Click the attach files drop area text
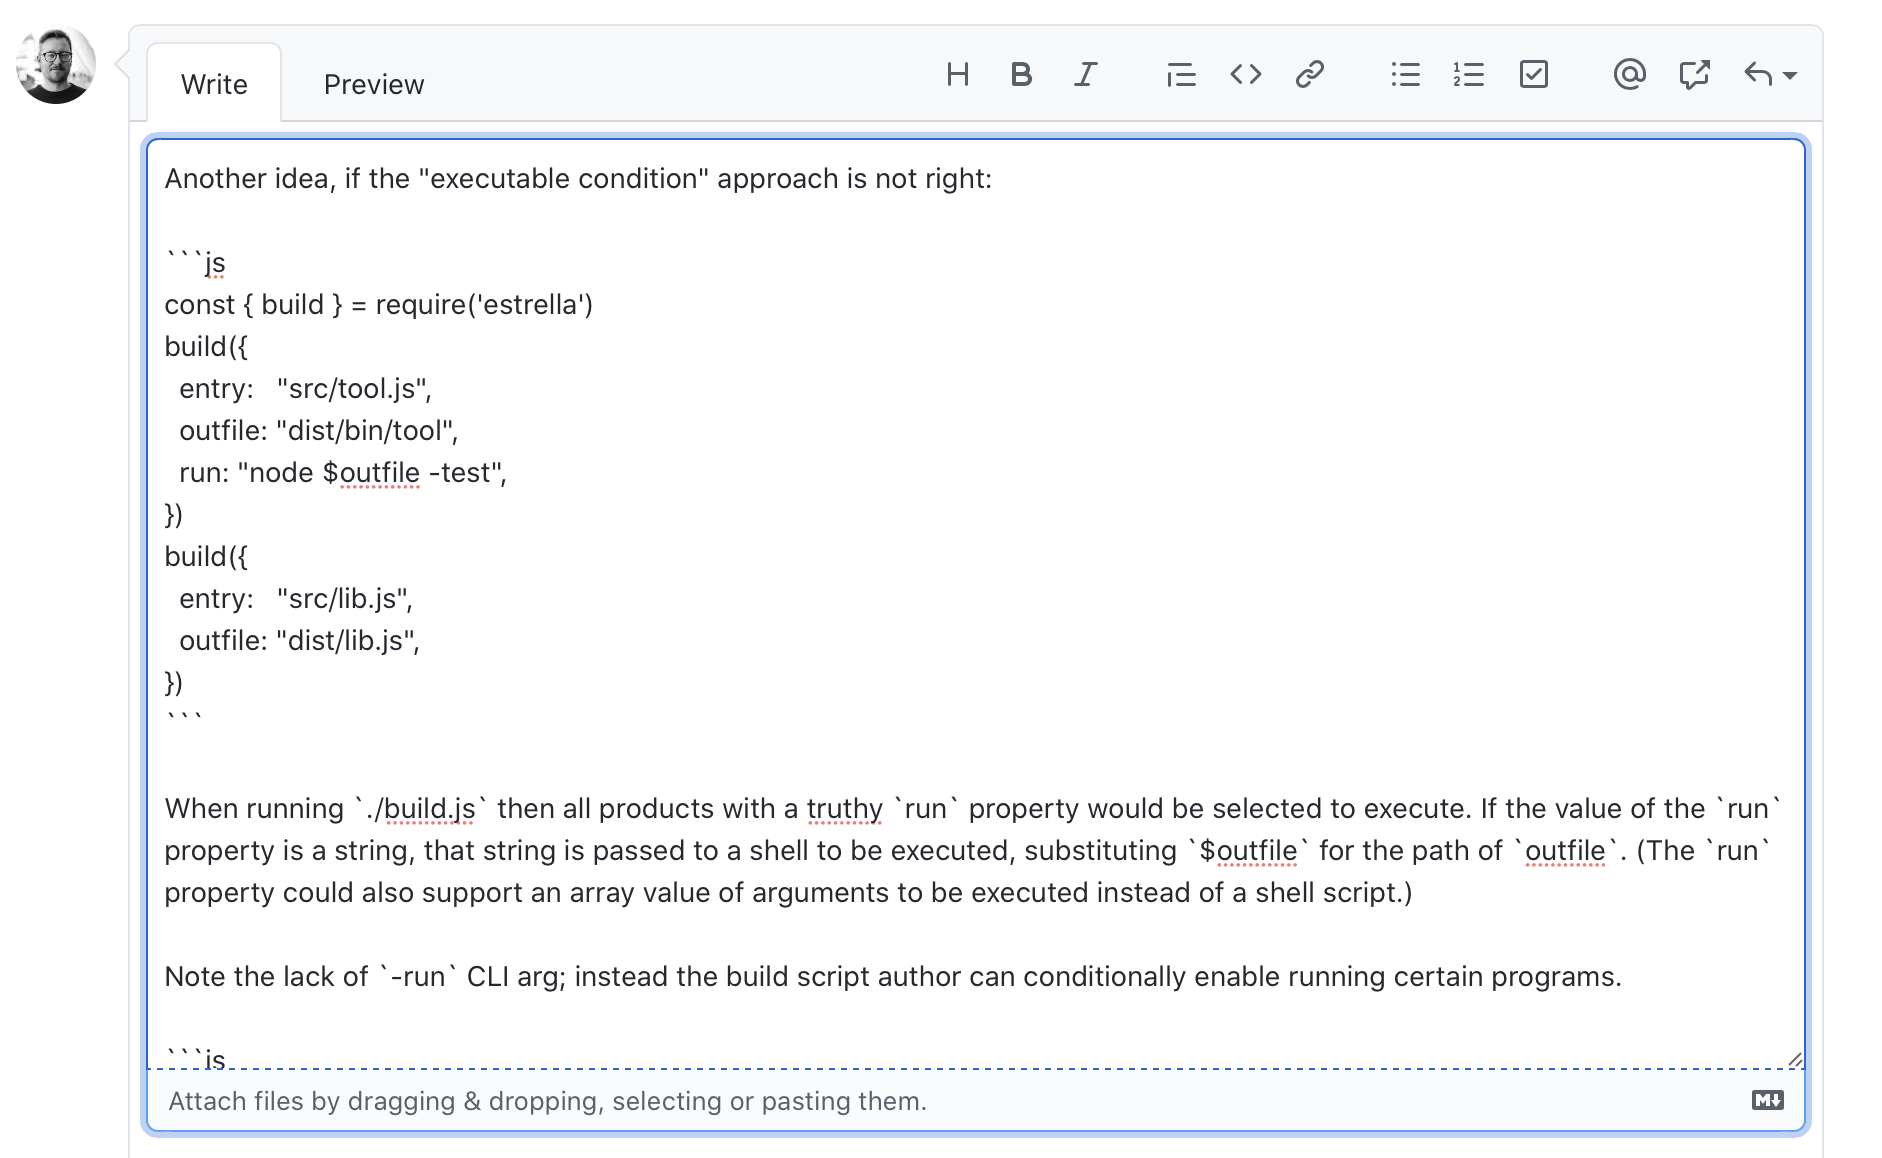 point(548,1101)
